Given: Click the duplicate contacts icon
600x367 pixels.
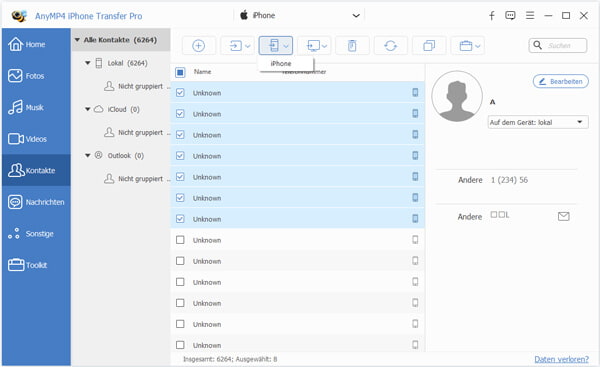Looking at the screenshot, I should 429,46.
